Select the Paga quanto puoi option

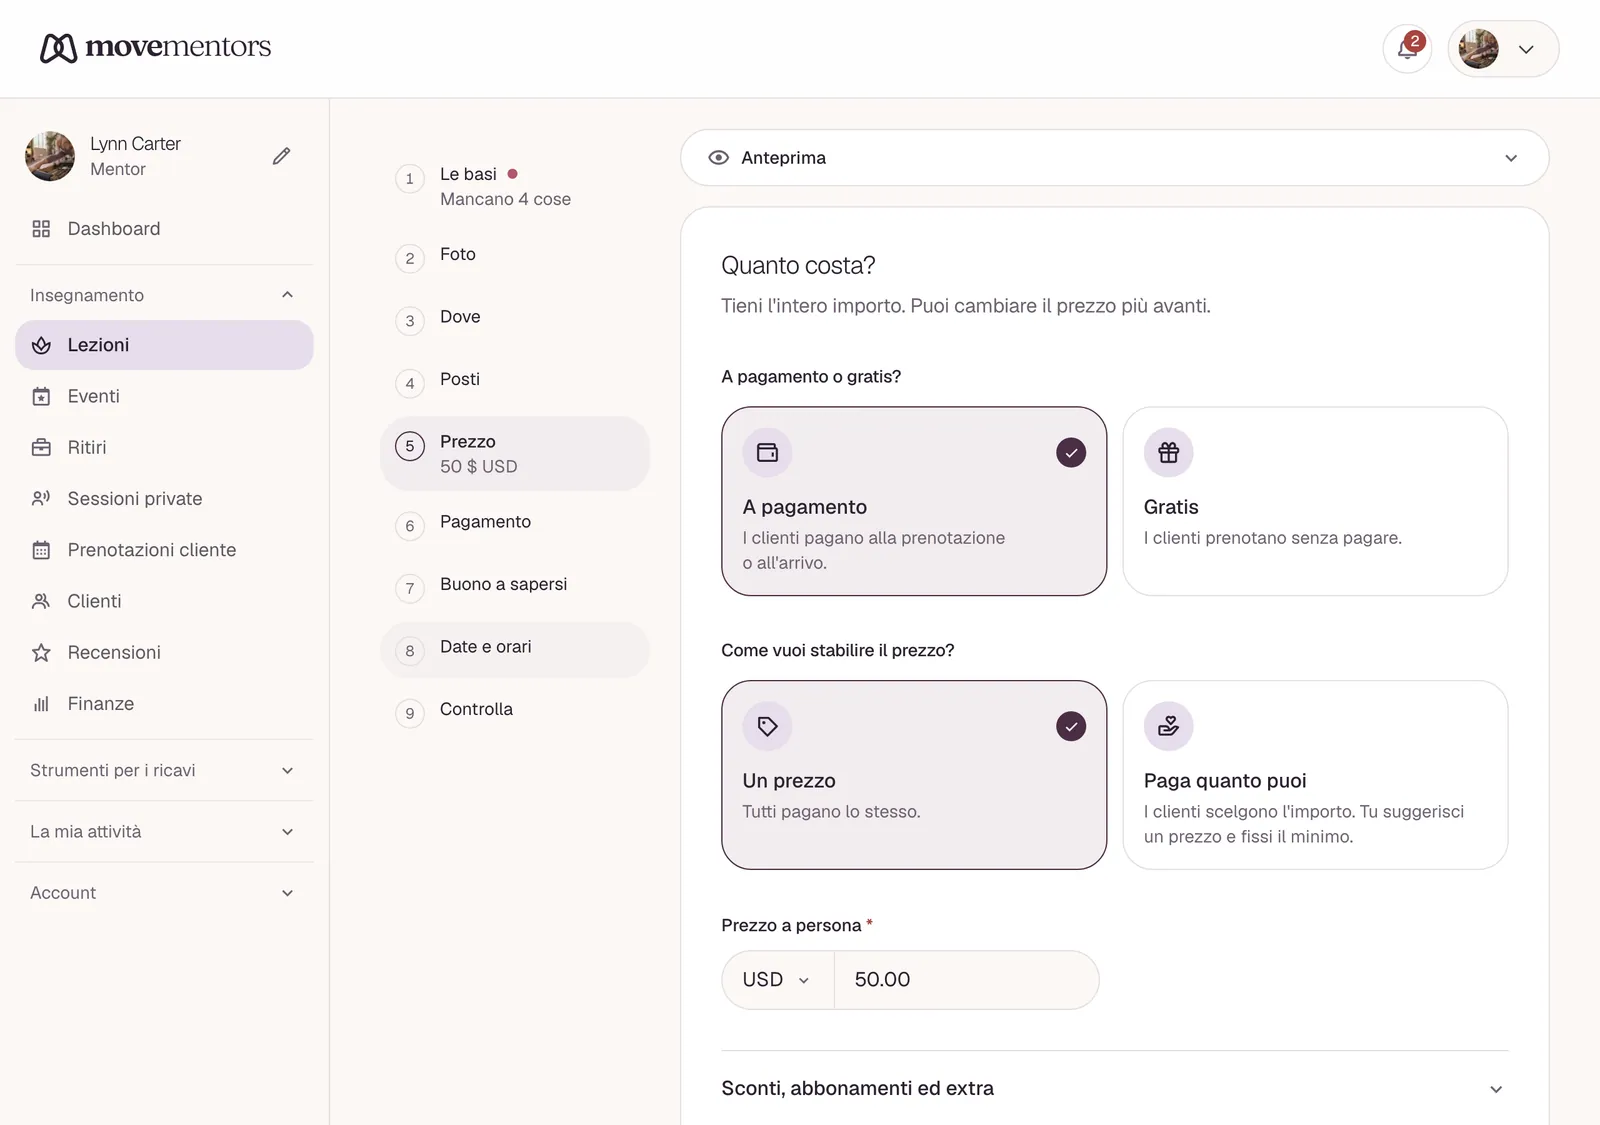(x=1315, y=775)
